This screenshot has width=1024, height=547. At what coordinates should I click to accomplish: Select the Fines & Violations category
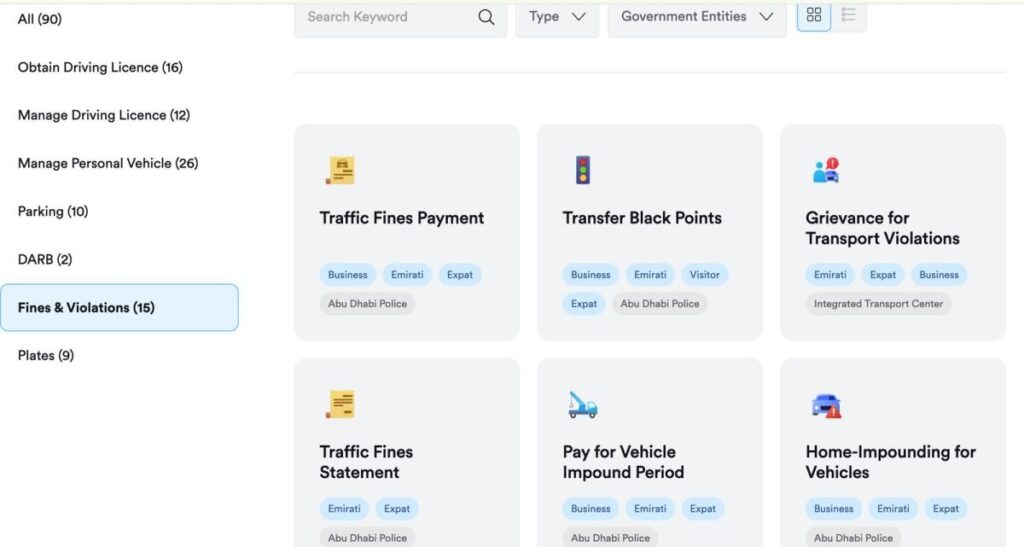point(119,307)
